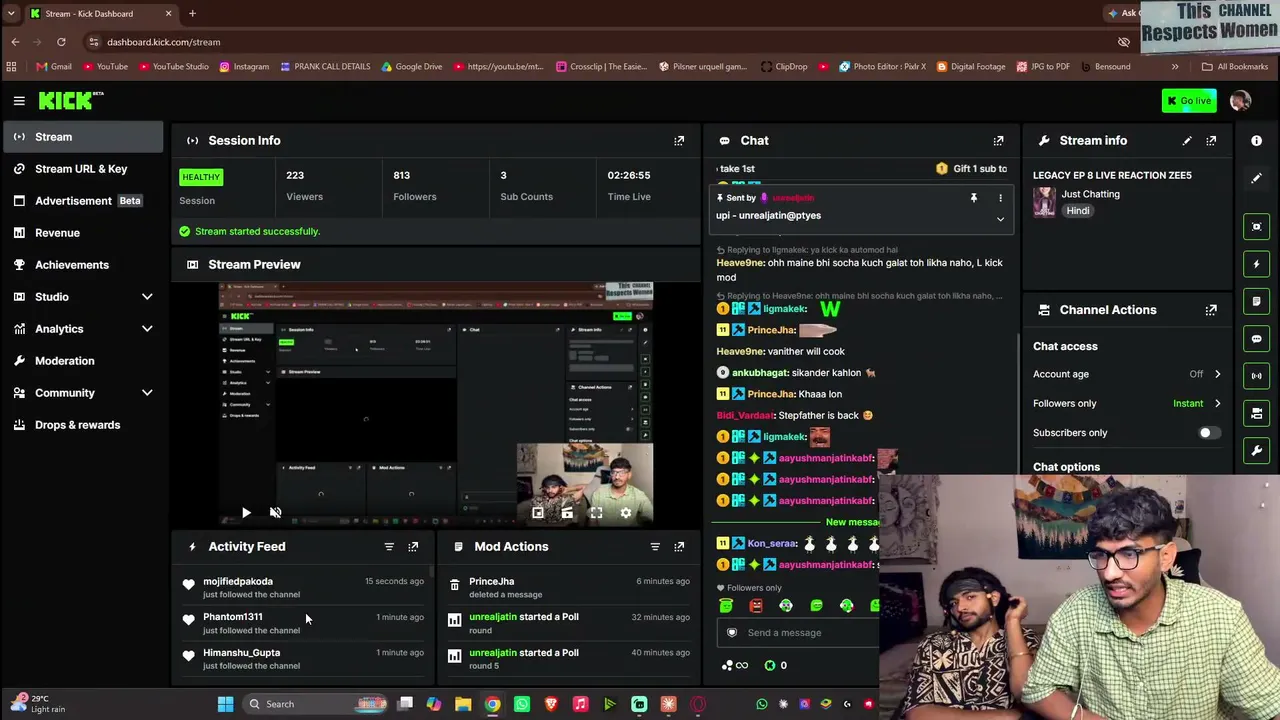The width and height of the screenshot is (1280, 720).
Task: Reload the browser page
Action: [61, 42]
